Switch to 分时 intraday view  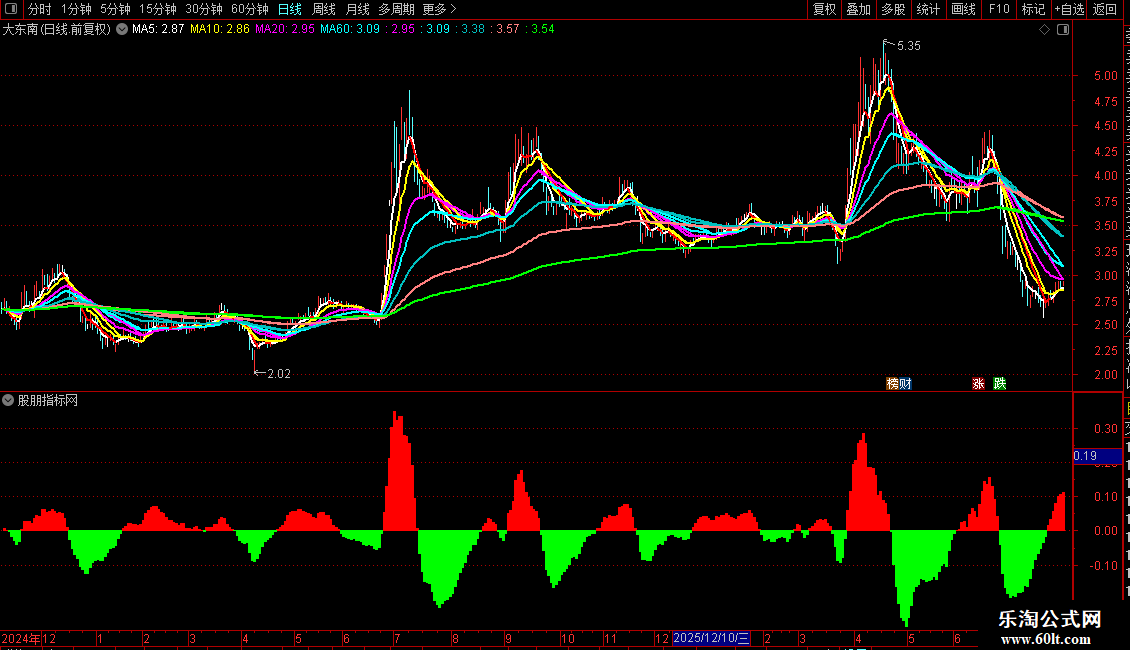(x=40, y=9)
